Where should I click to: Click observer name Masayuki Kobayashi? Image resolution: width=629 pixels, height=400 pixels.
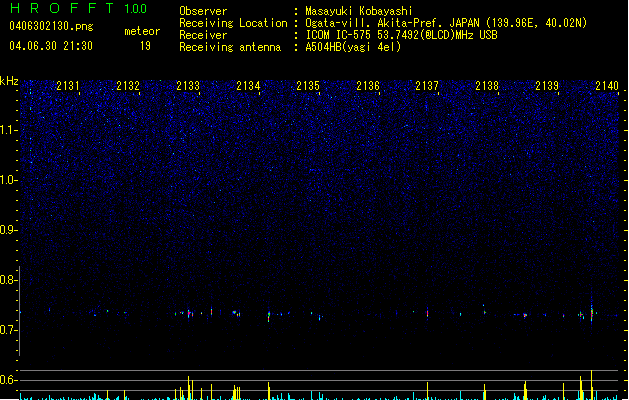359,11
